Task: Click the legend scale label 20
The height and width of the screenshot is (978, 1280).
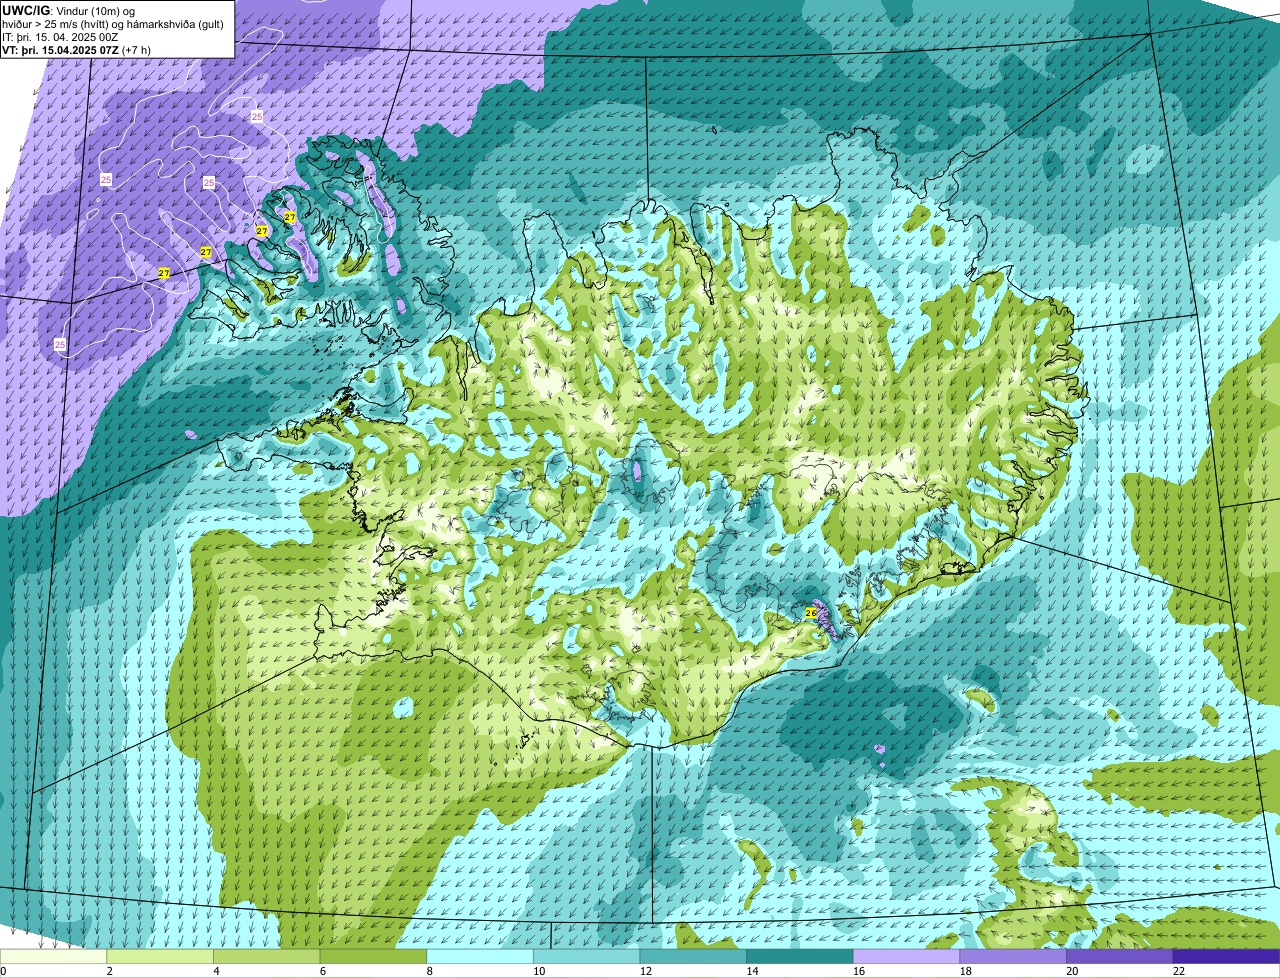Action: [1072, 971]
